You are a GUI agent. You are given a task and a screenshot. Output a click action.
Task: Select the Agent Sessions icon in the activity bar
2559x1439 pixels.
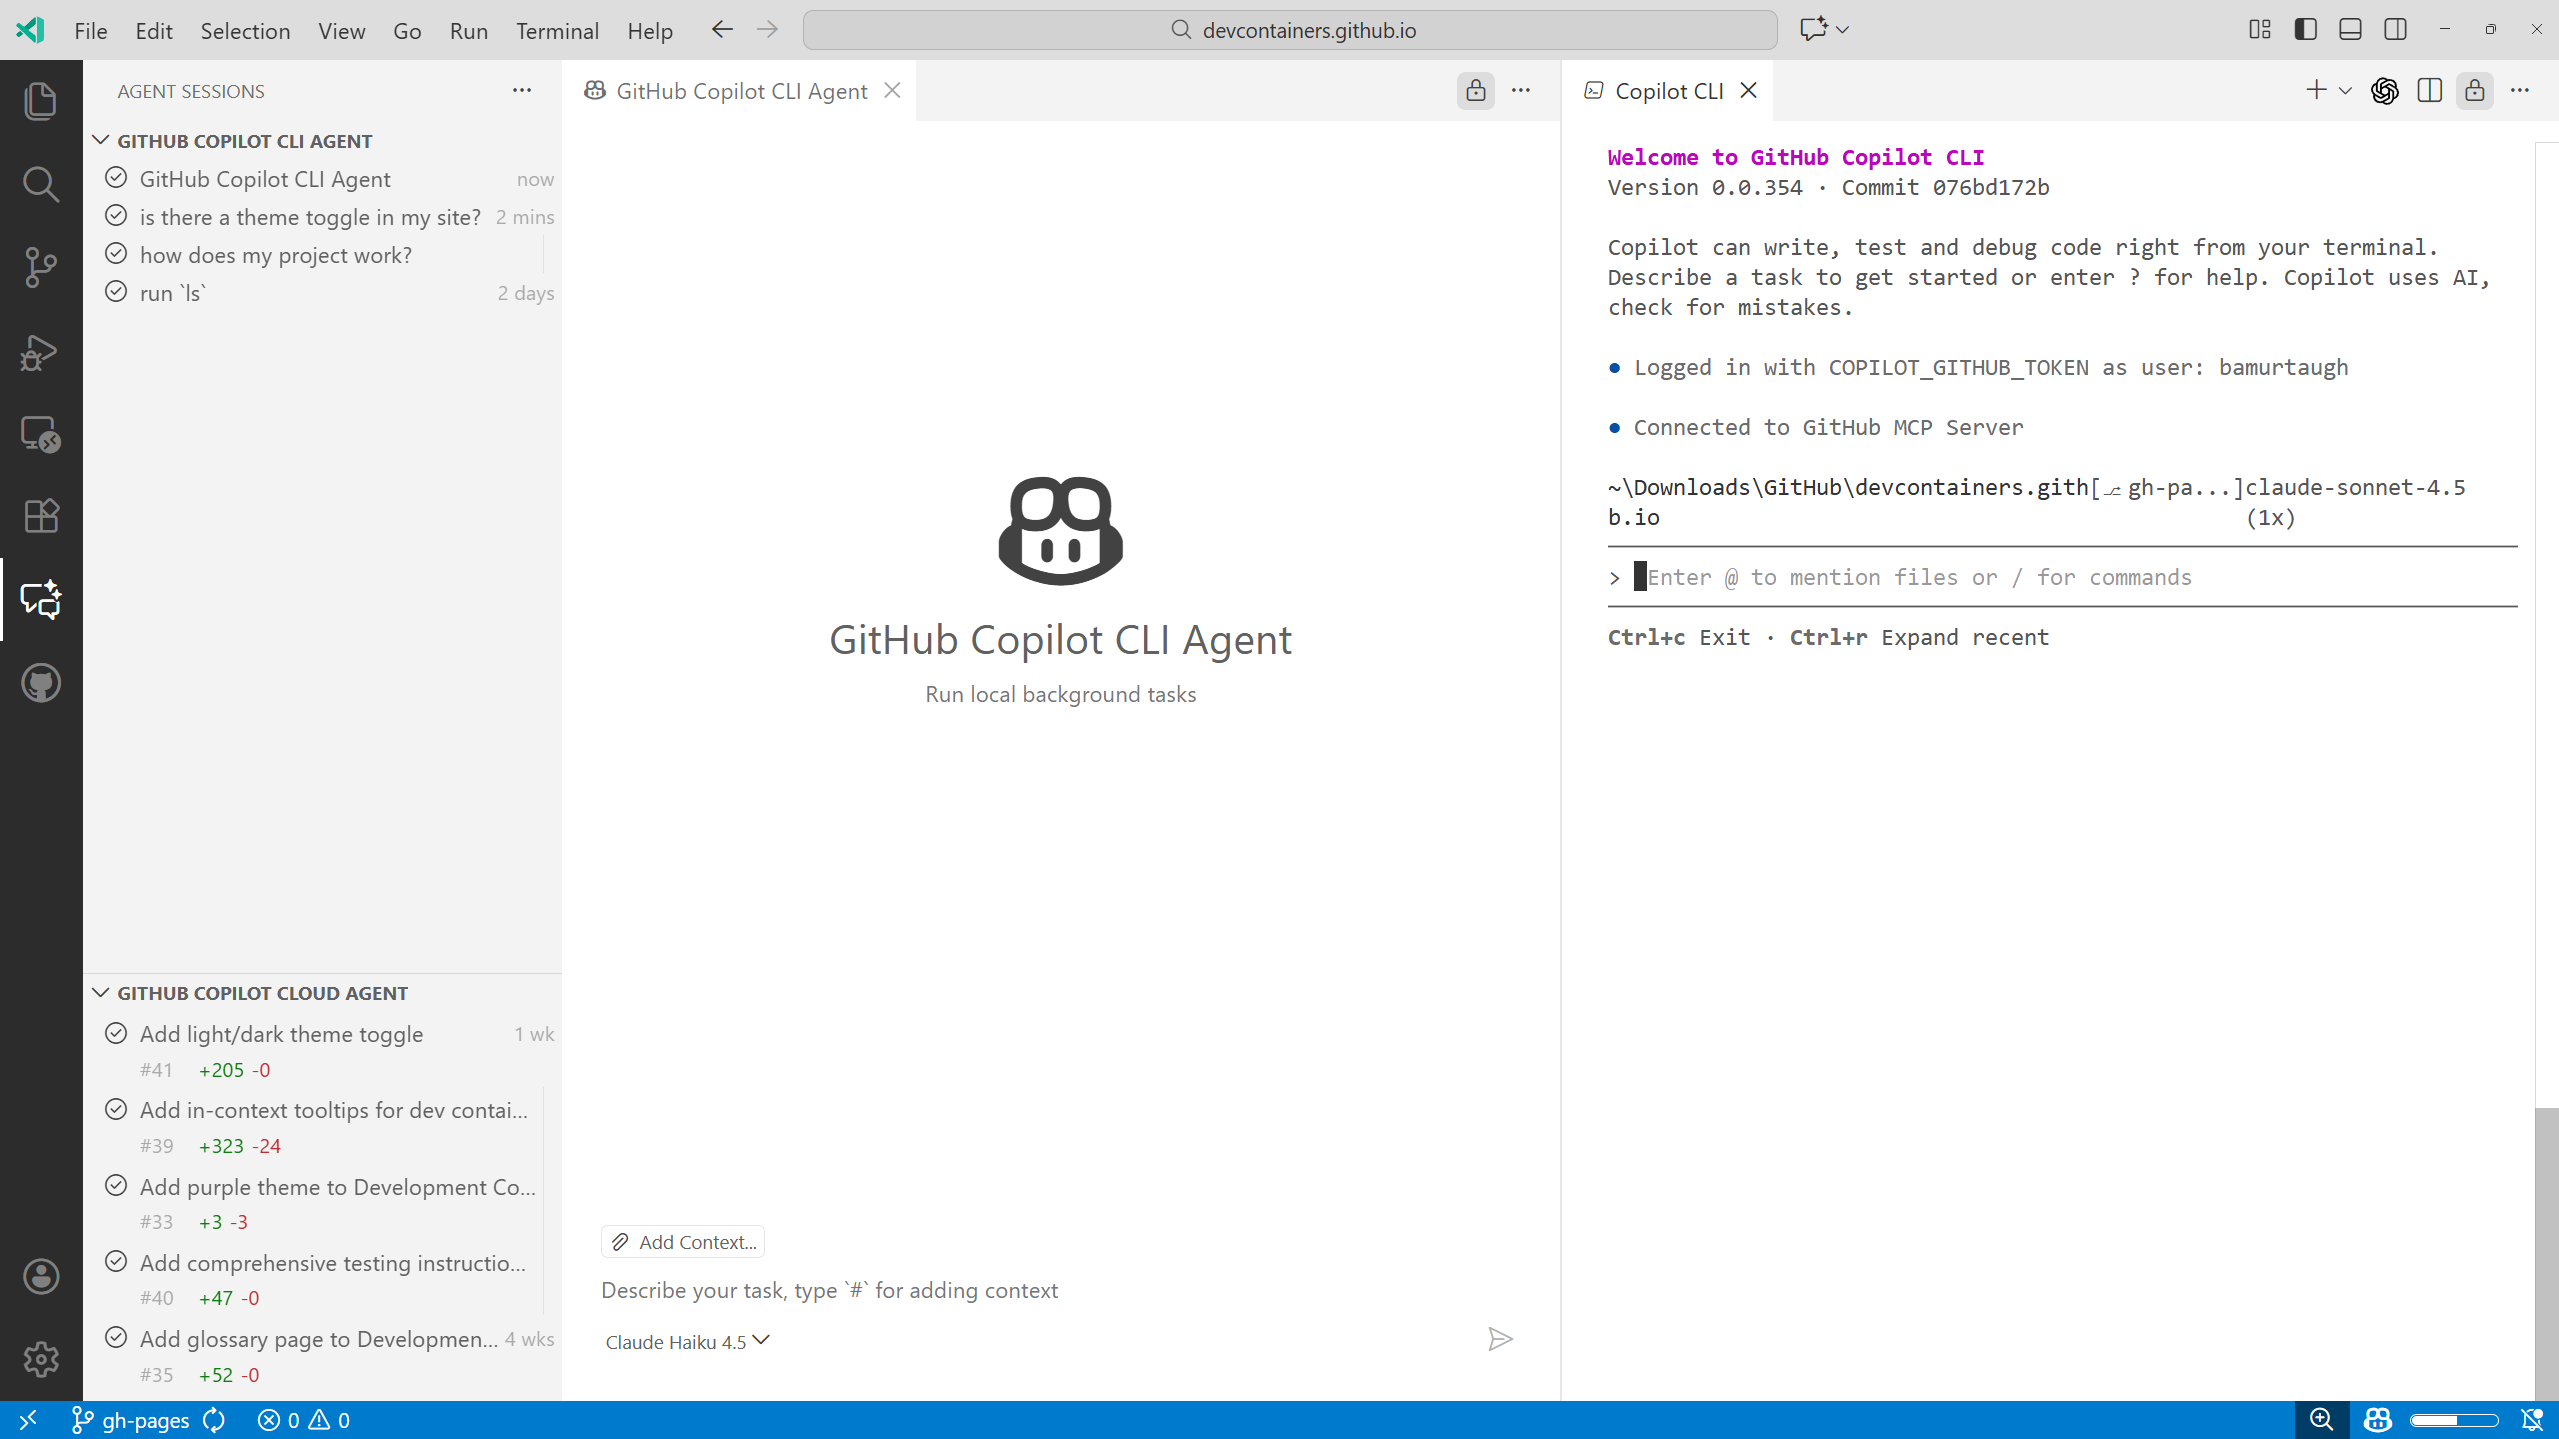(41, 599)
